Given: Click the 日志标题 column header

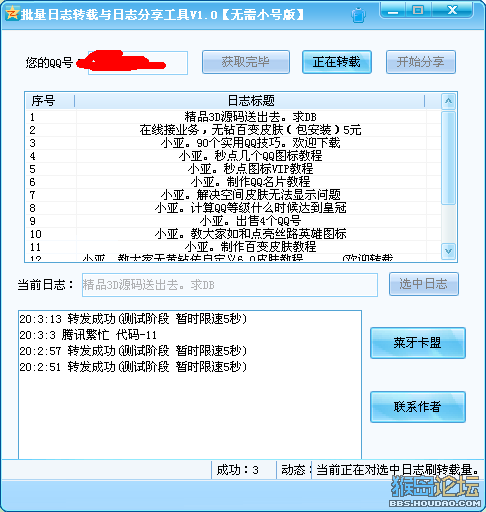Looking at the screenshot, I should [250, 101].
